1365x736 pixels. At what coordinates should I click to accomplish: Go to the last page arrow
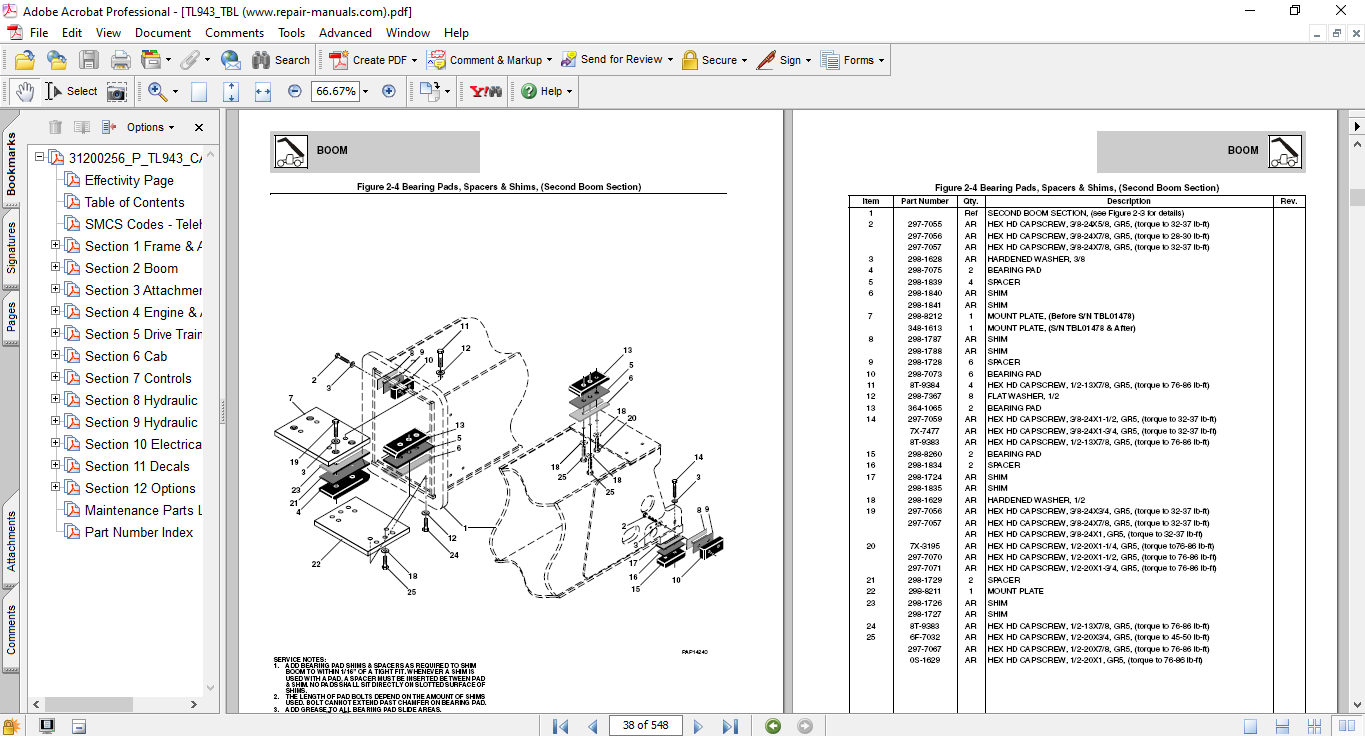coord(730,725)
